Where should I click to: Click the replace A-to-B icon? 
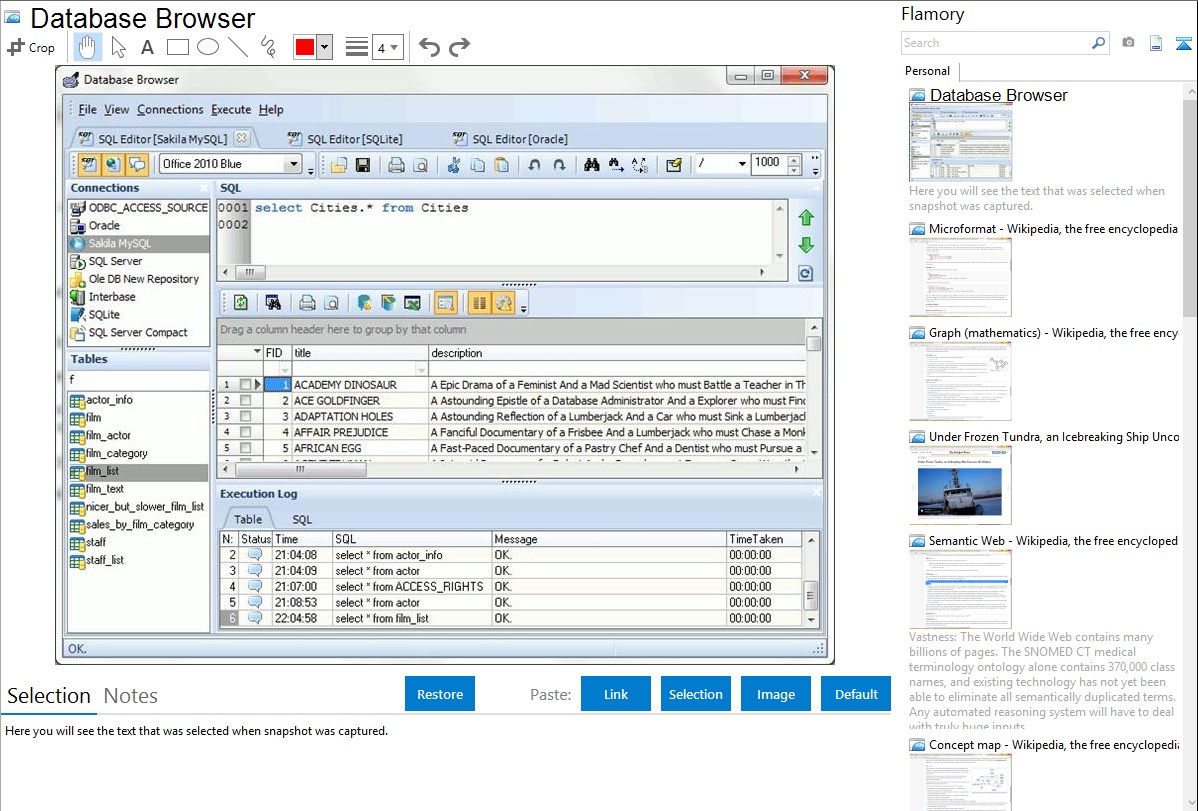click(x=639, y=164)
